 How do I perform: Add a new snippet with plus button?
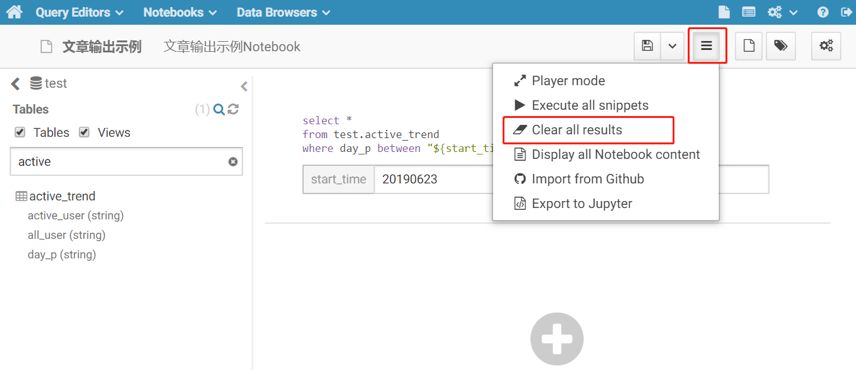click(557, 339)
